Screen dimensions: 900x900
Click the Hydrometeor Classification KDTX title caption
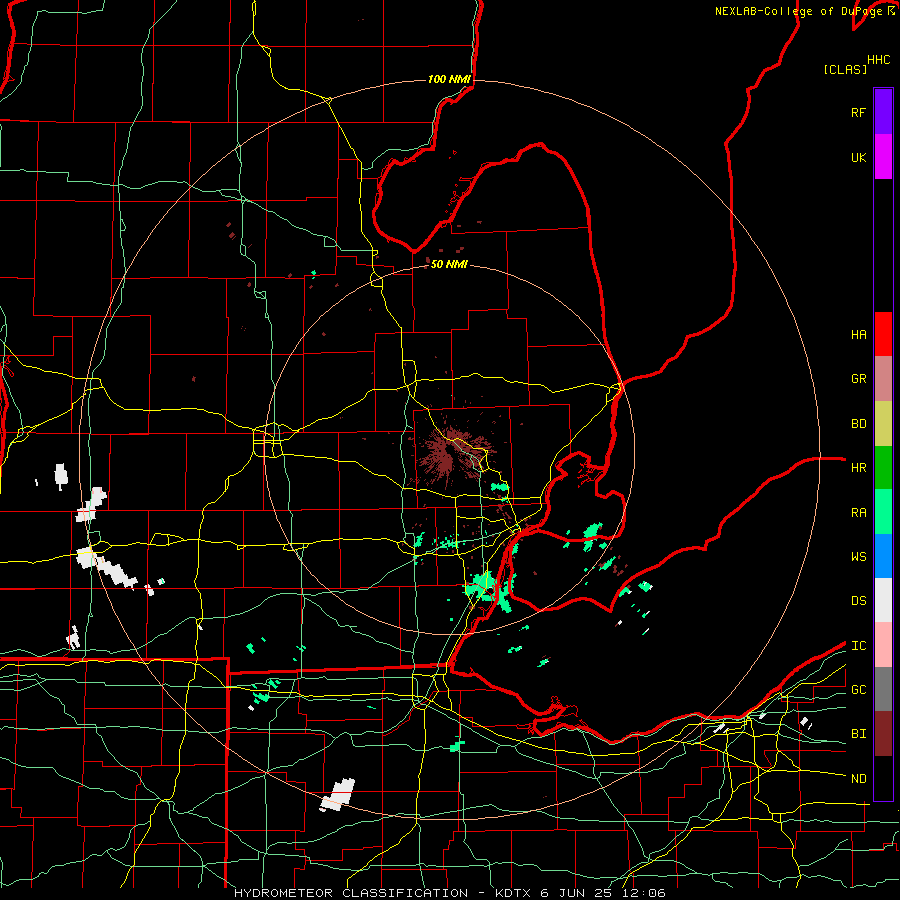click(449, 893)
